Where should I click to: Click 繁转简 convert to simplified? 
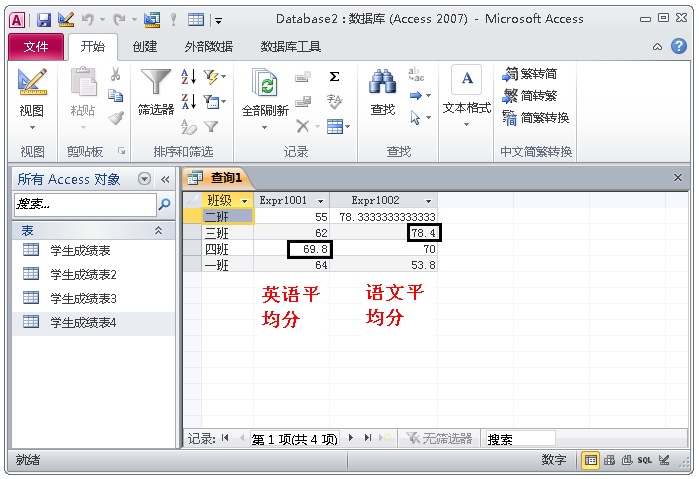point(530,74)
